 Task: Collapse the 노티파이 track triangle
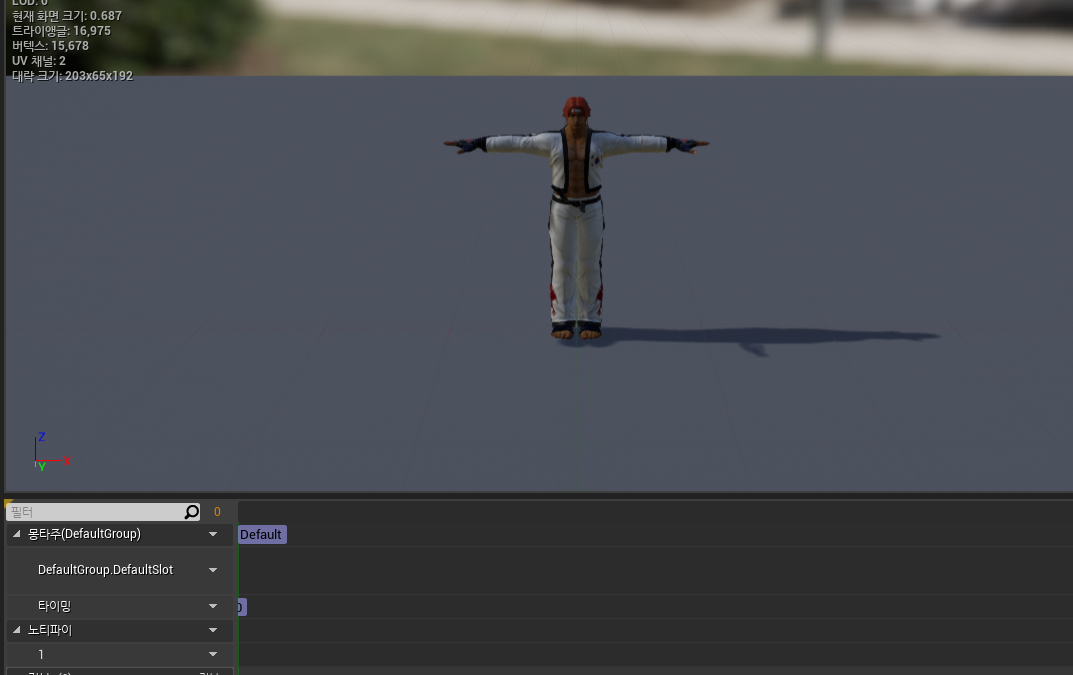coord(16,630)
